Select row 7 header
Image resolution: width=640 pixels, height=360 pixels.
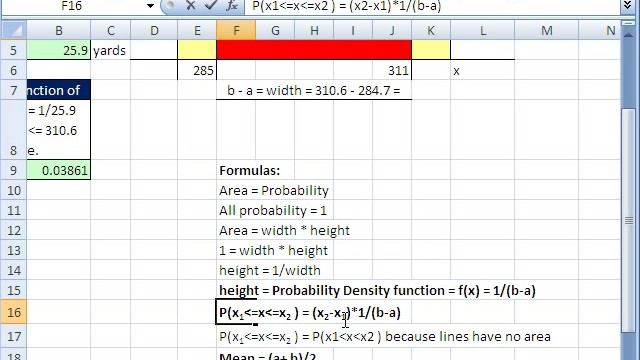coord(14,90)
